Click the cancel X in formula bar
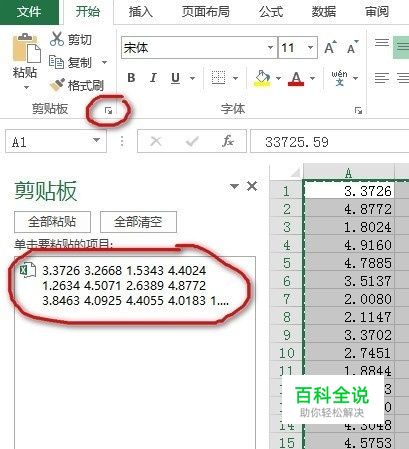The image size is (409, 449). 156,141
